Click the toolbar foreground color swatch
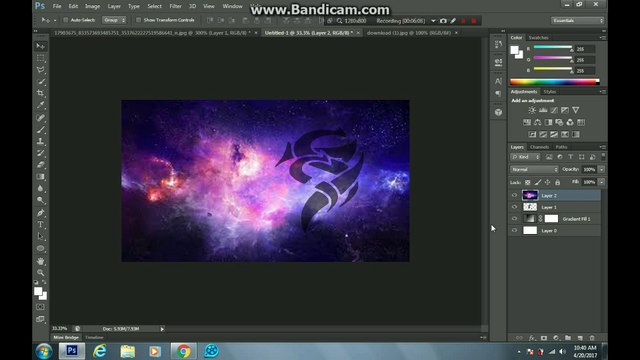 [38, 291]
